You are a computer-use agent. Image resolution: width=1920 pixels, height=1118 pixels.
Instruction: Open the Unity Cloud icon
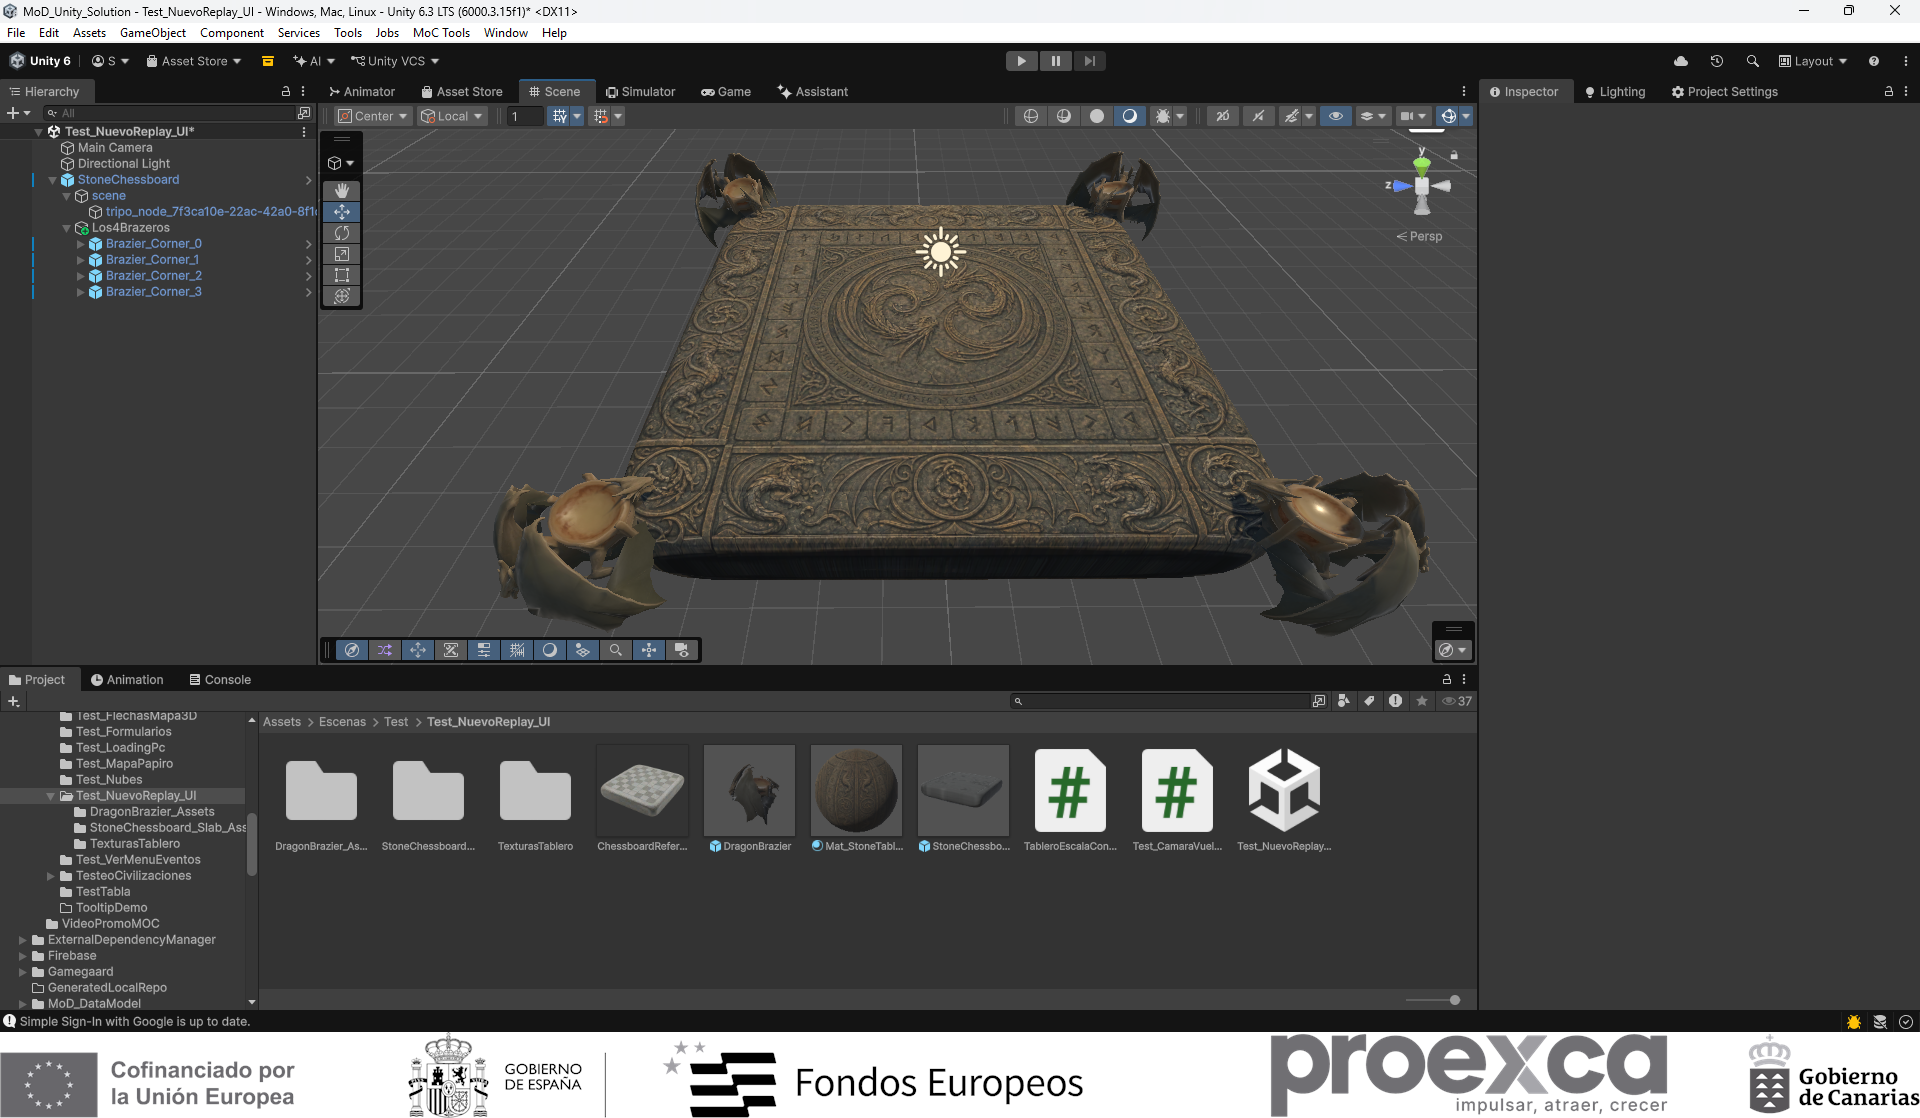1681,61
